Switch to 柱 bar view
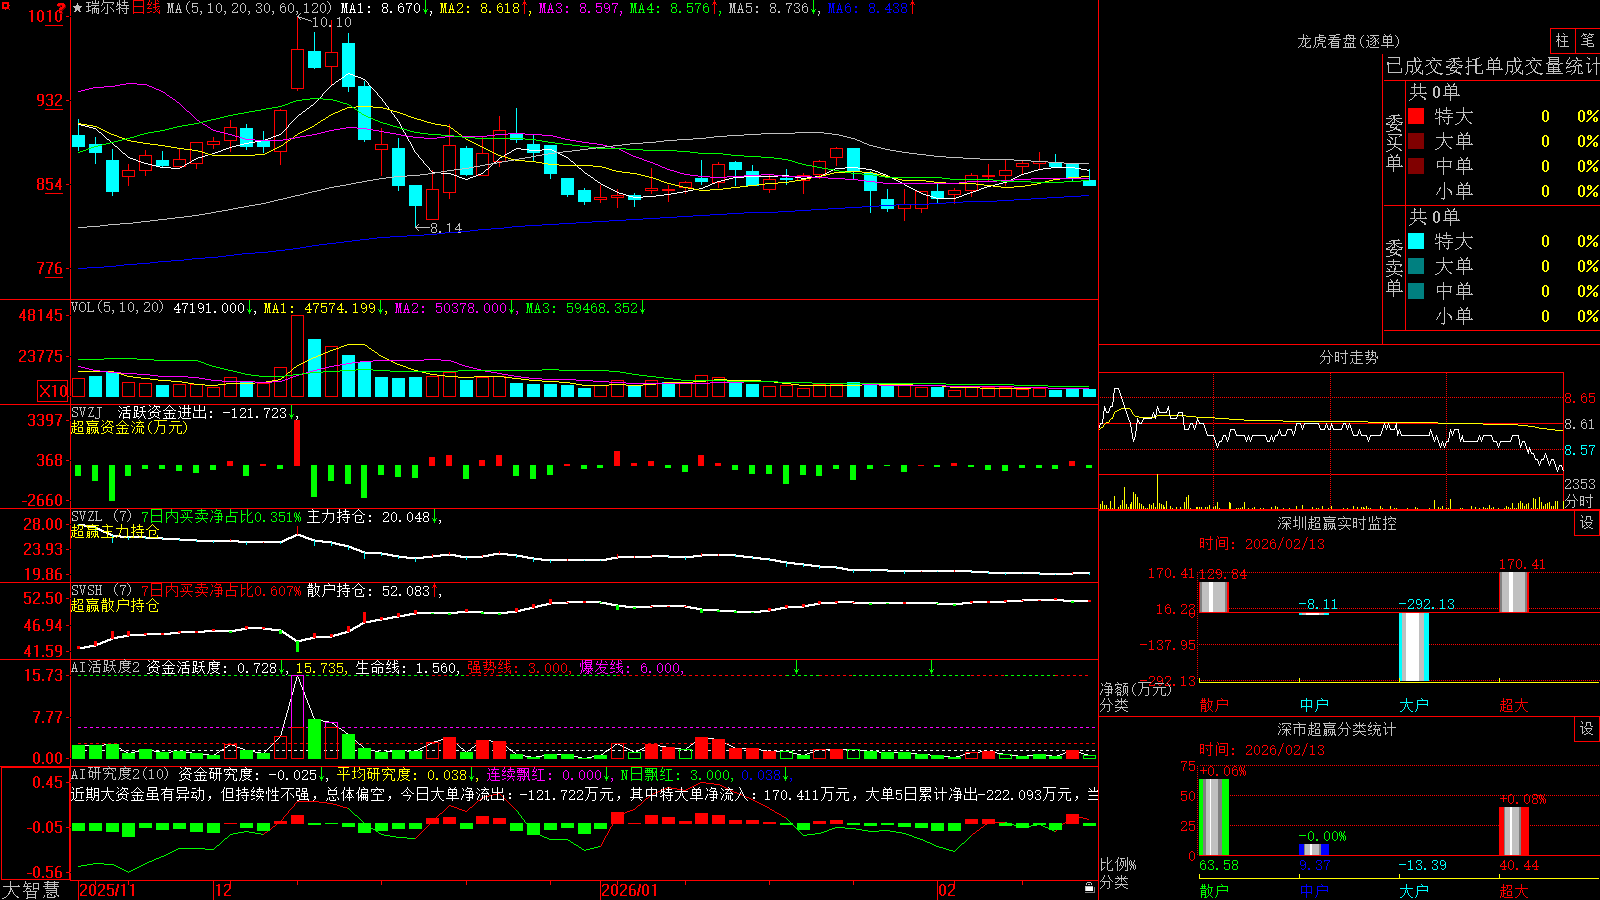This screenshot has width=1600, height=900. tap(1562, 41)
